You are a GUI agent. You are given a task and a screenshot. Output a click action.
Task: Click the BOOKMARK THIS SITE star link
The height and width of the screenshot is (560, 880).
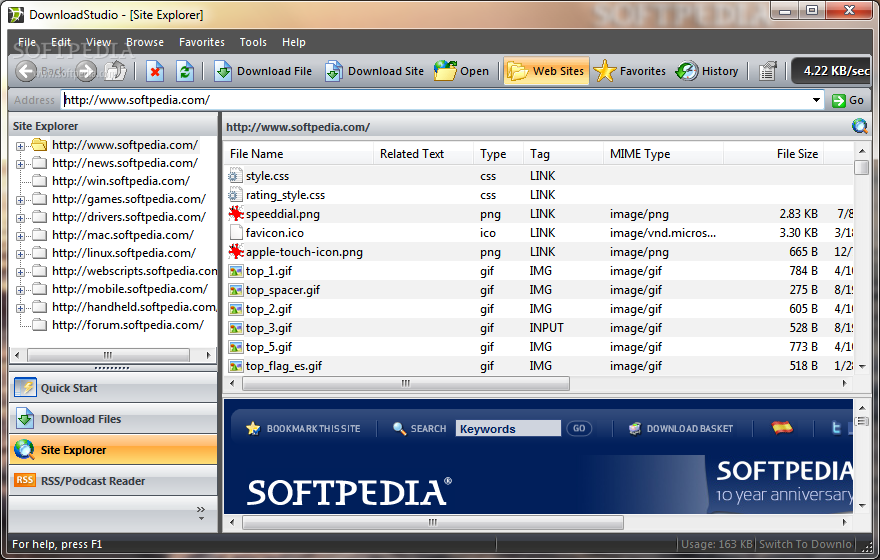(x=303, y=428)
